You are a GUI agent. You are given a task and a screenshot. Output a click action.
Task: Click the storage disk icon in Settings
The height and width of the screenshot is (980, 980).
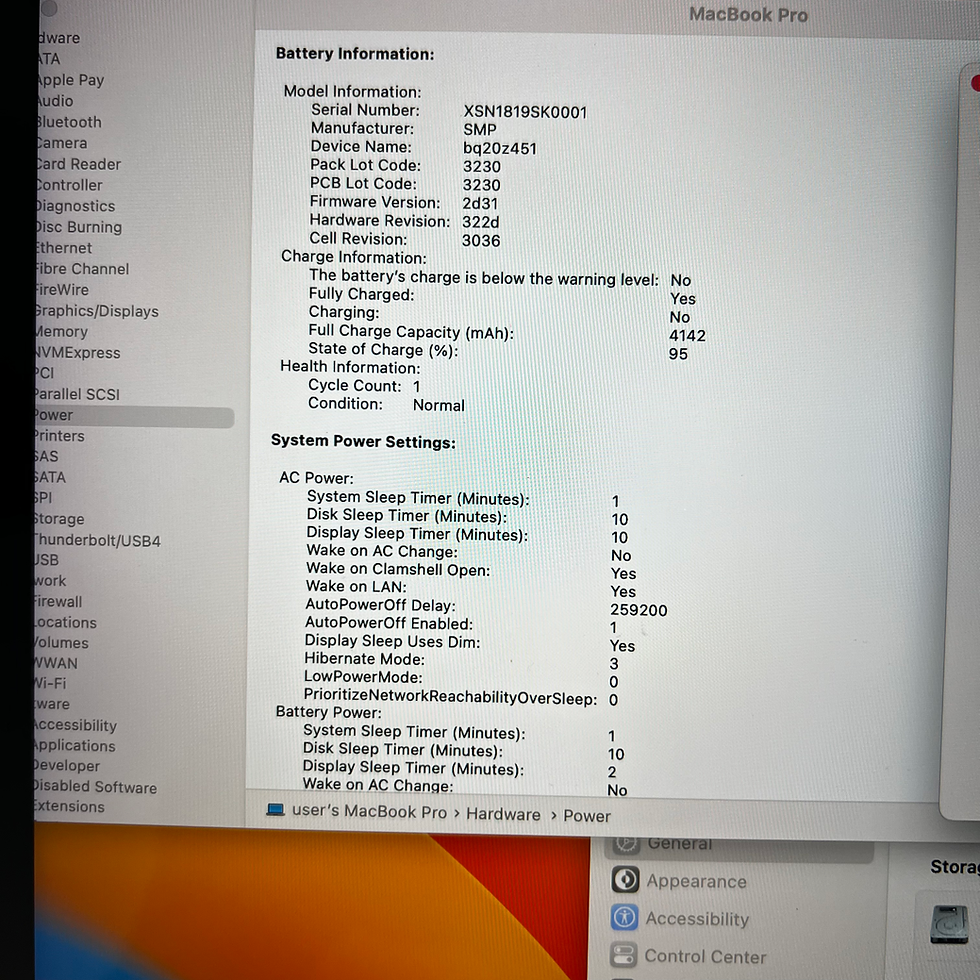click(x=949, y=924)
